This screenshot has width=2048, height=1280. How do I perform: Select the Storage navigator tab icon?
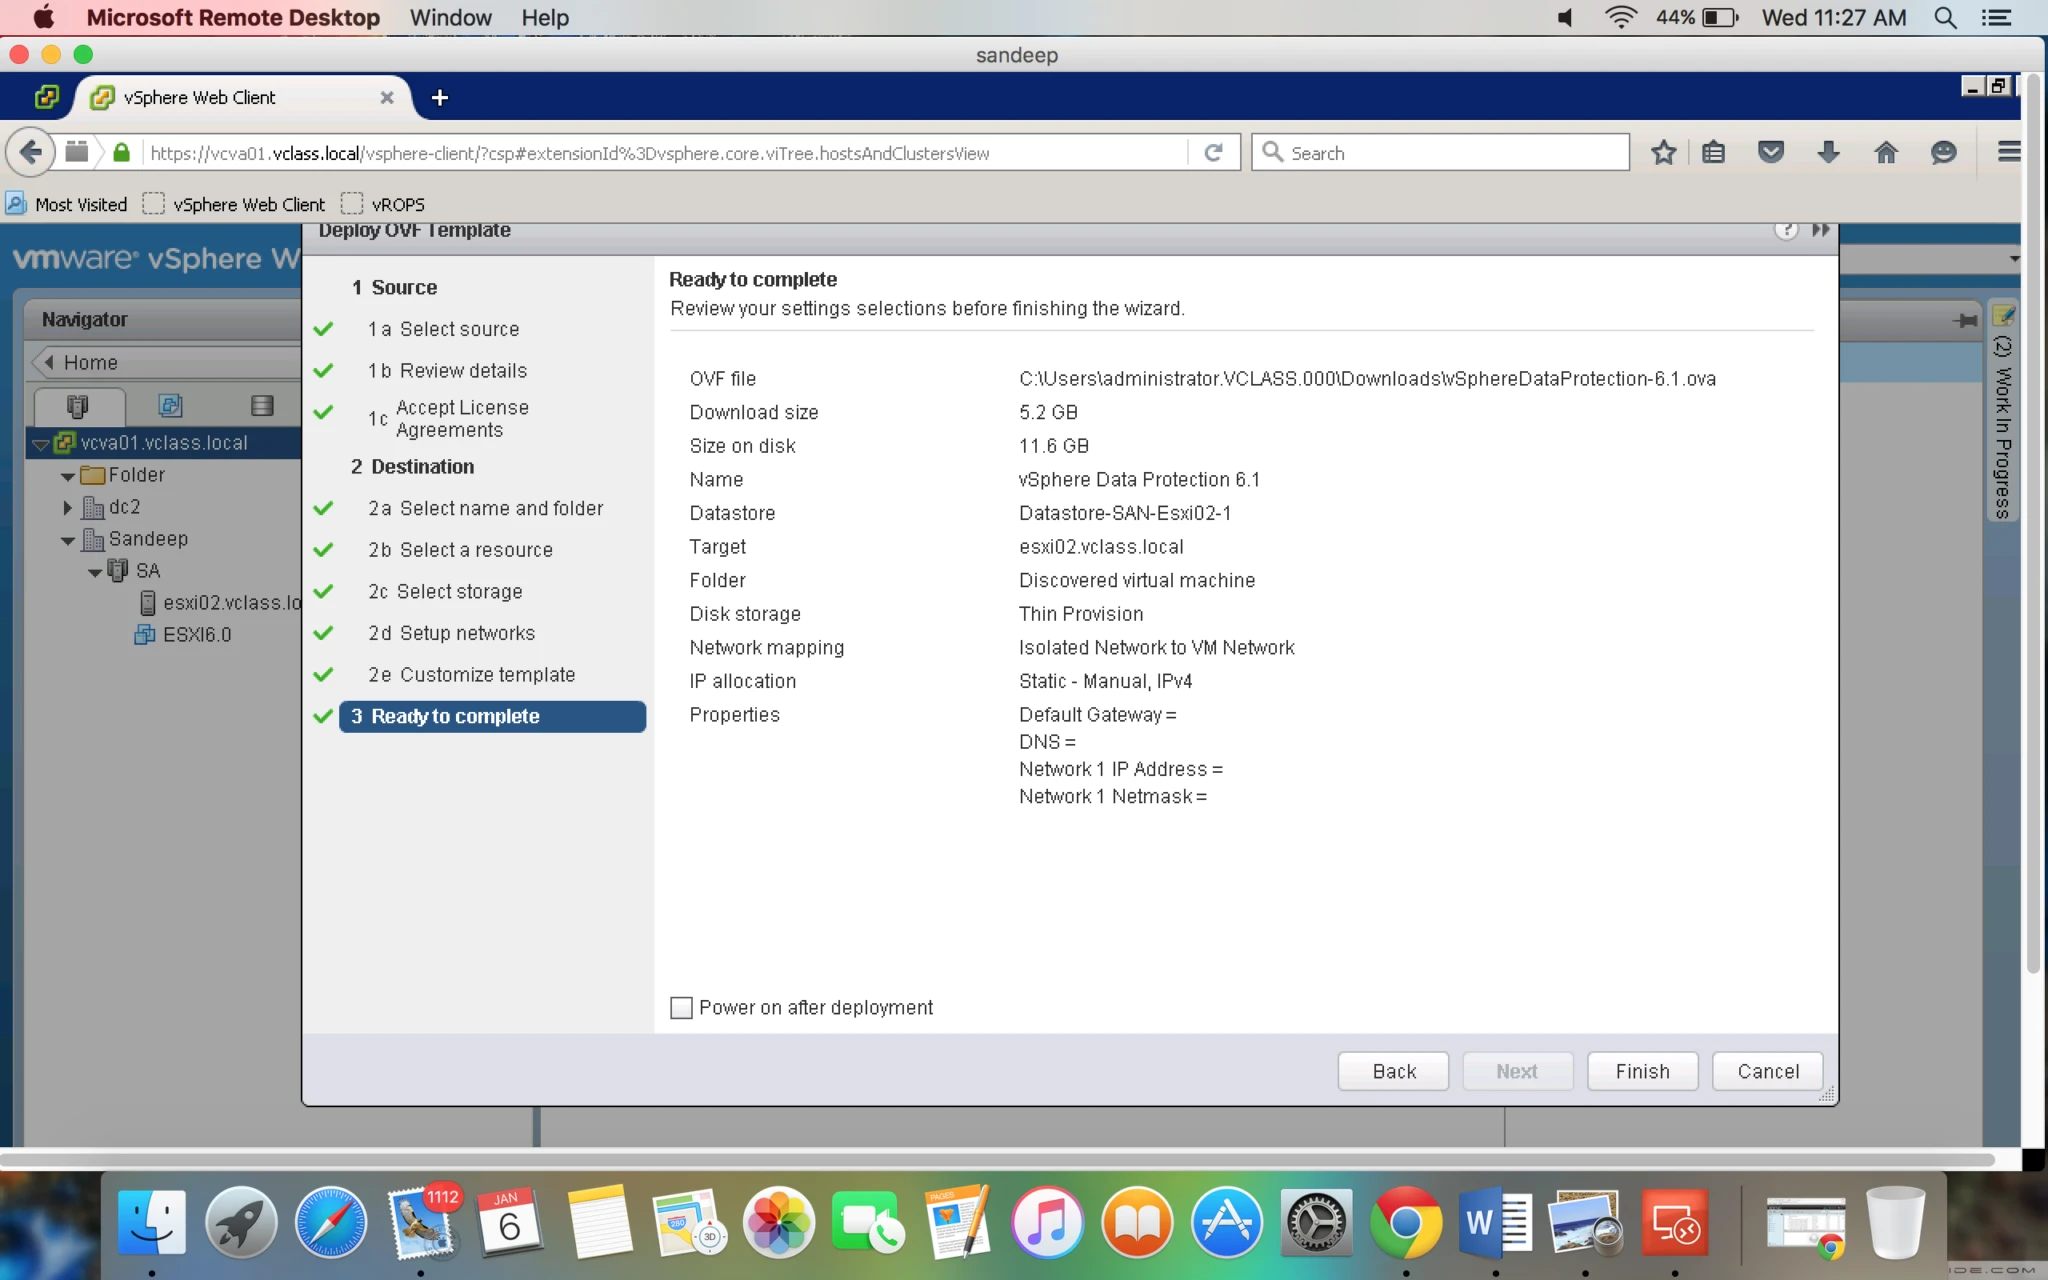coord(262,405)
